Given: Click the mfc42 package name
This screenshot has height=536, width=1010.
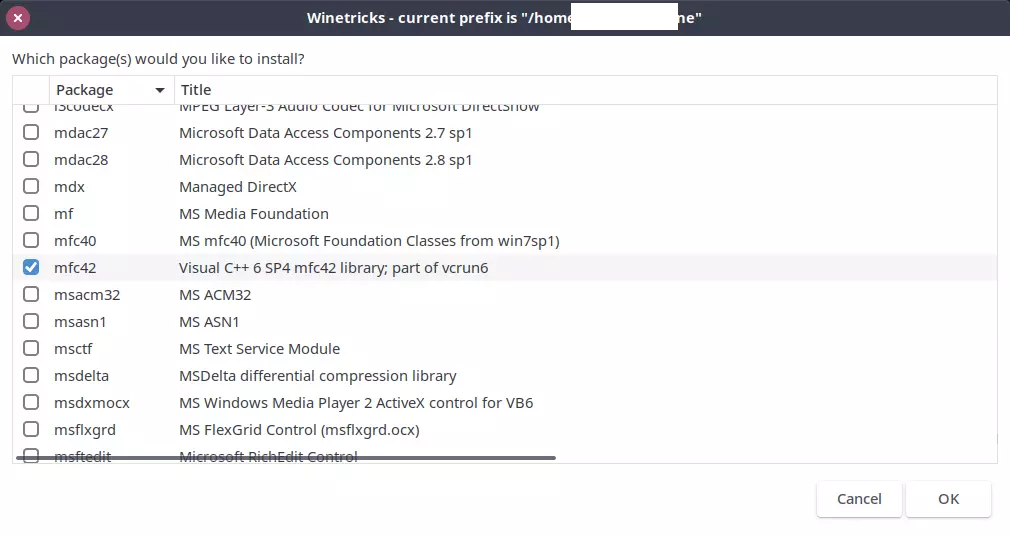Looking at the screenshot, I should point(75,268).
